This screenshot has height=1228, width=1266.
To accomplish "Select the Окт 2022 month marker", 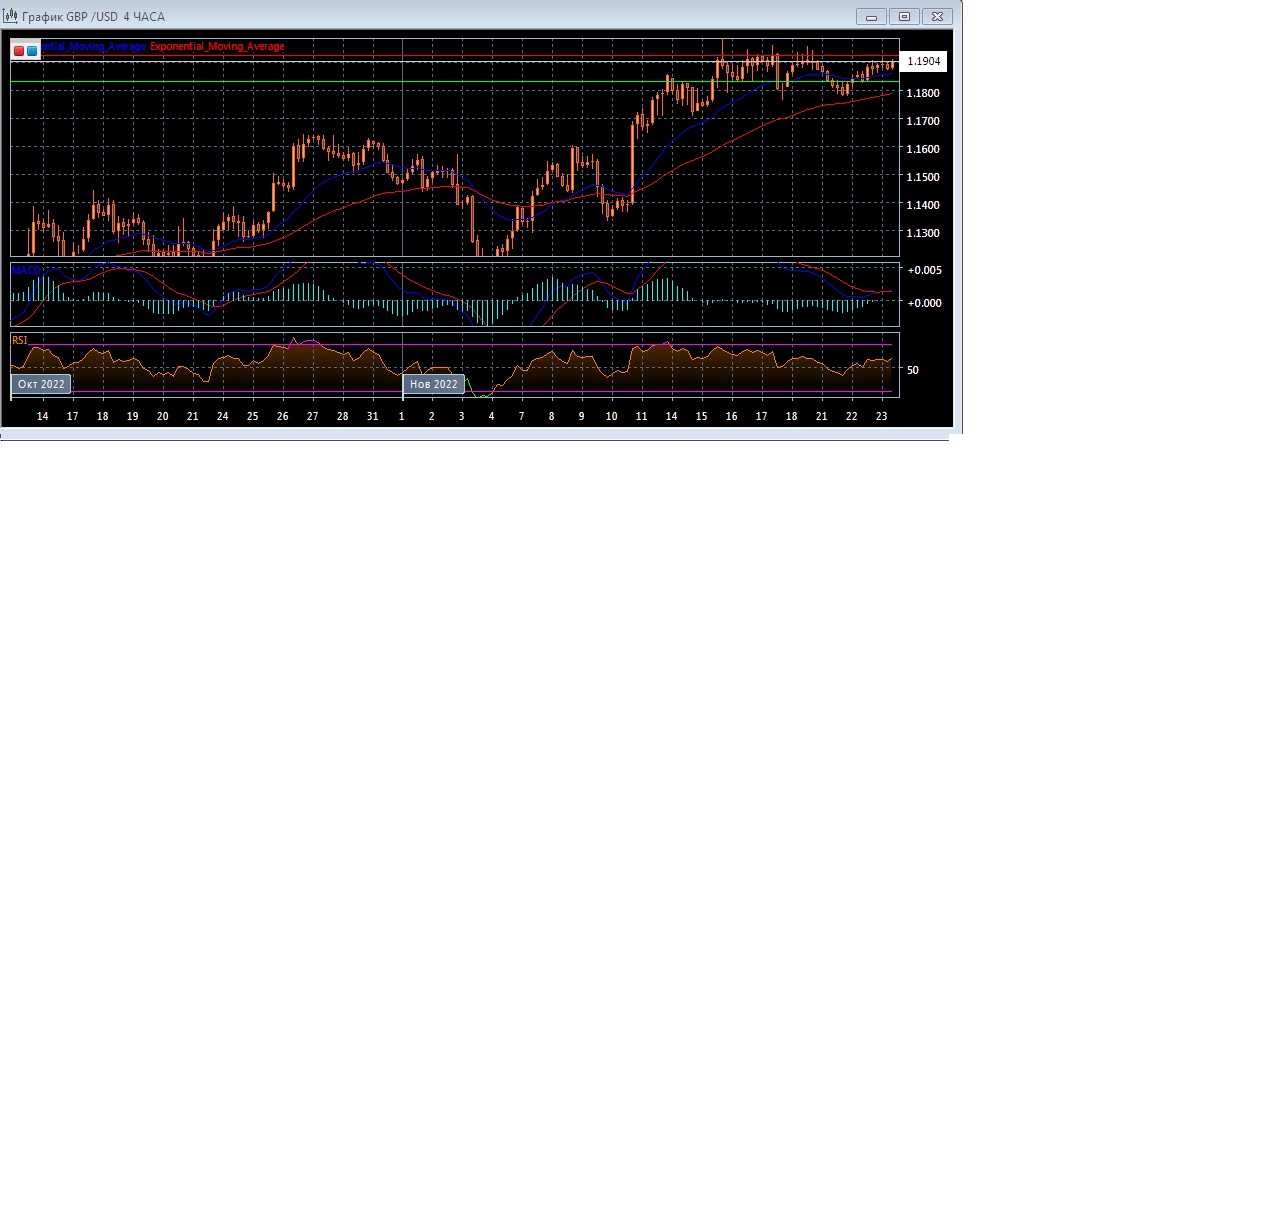I will point(41,384).
